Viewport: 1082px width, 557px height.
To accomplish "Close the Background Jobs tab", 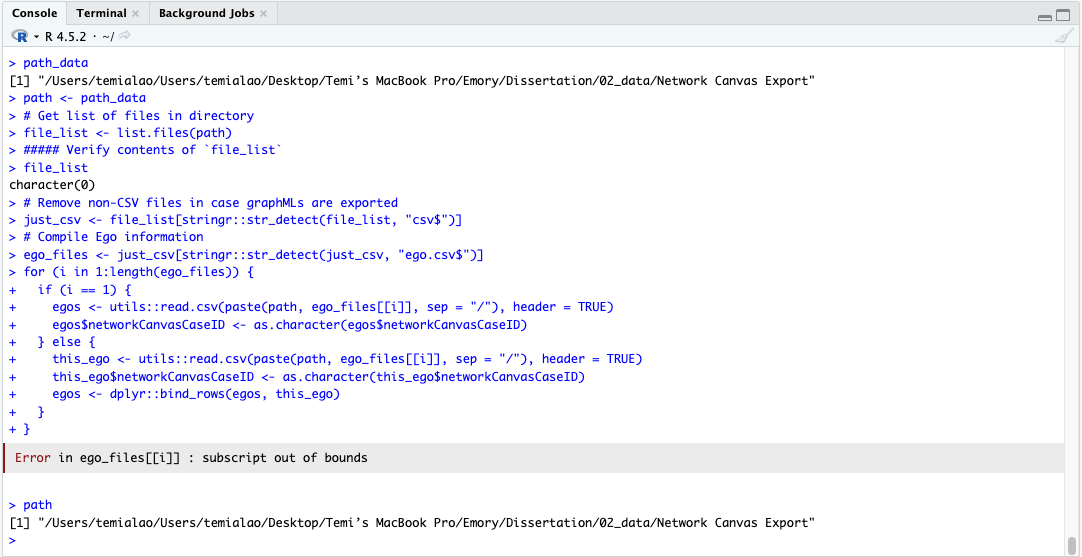I will click(x=263, y=14).
